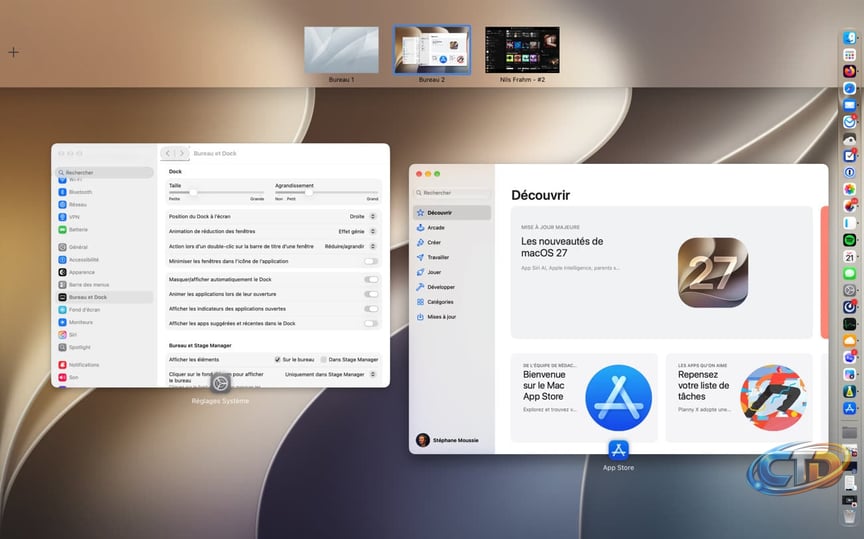Click Rechercher field in System Settings
The height and width of the screenshot is (539, 864).
point(105,173)
